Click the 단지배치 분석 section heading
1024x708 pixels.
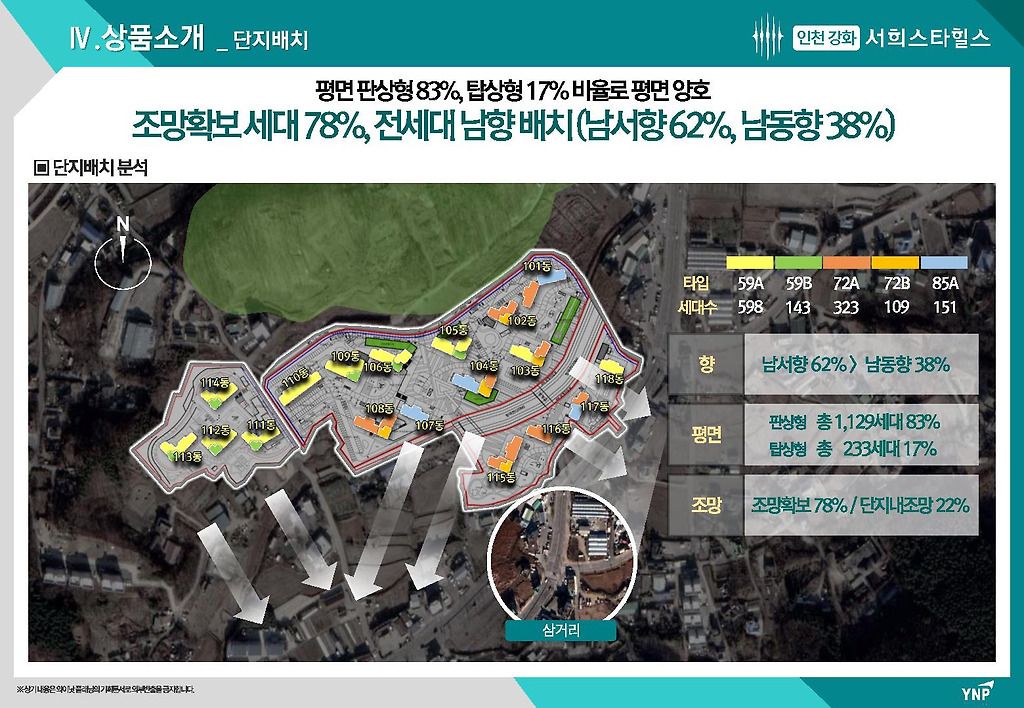pyautogui.click(x=91, y=168)
